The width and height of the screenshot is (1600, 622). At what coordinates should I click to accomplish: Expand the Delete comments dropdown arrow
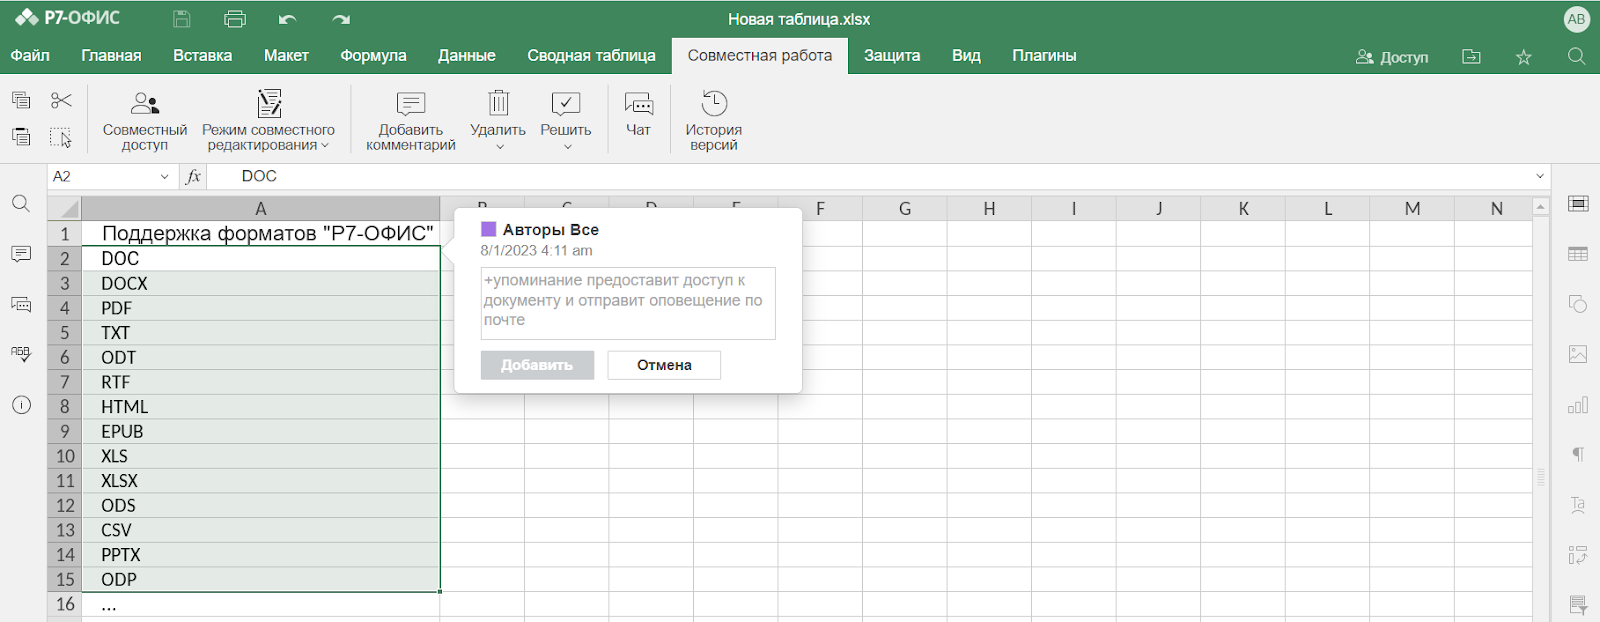(499, 146)
